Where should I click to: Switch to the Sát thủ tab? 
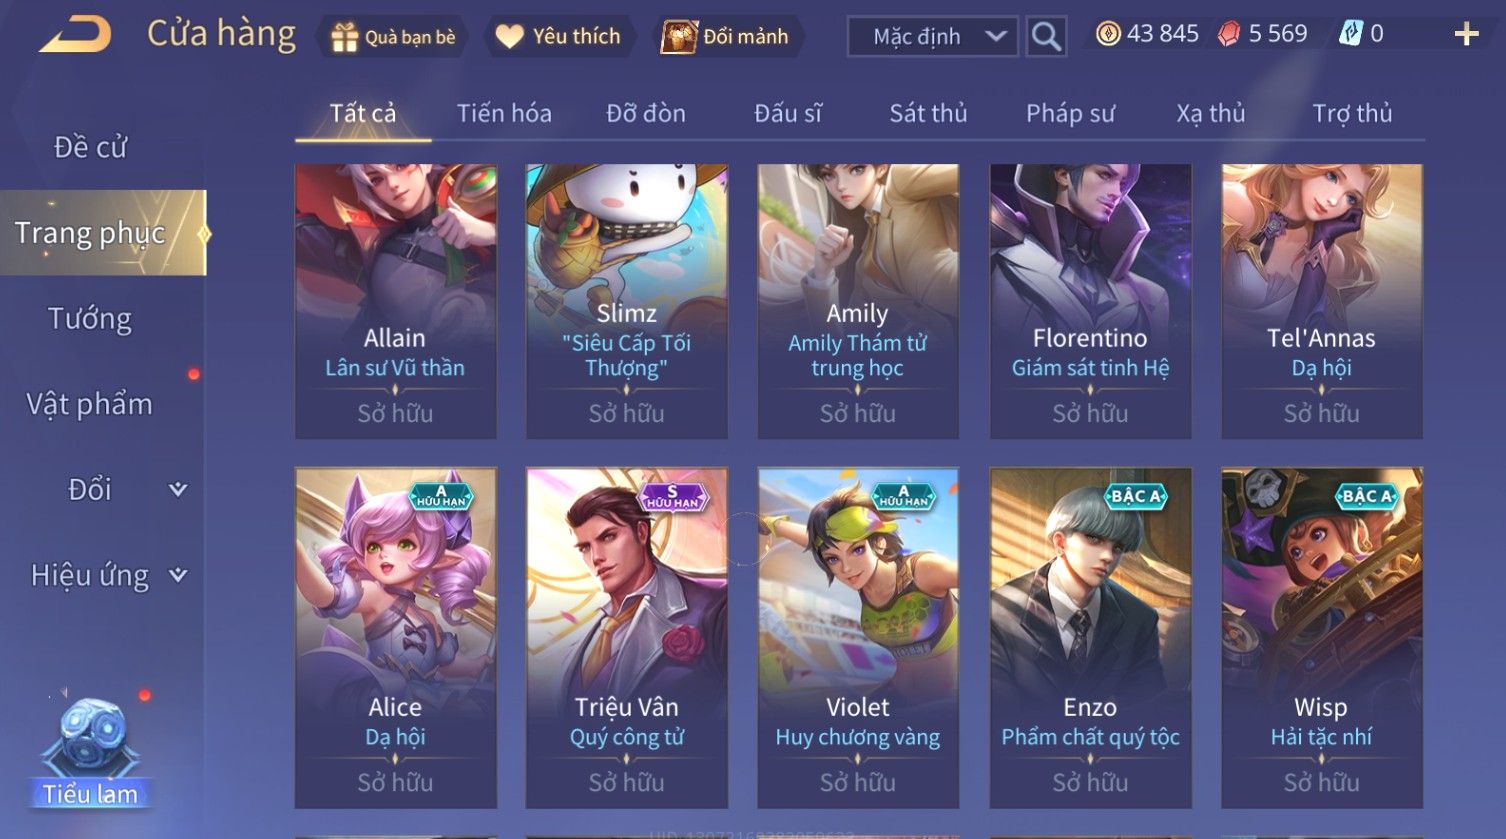[x=928, y=113]
